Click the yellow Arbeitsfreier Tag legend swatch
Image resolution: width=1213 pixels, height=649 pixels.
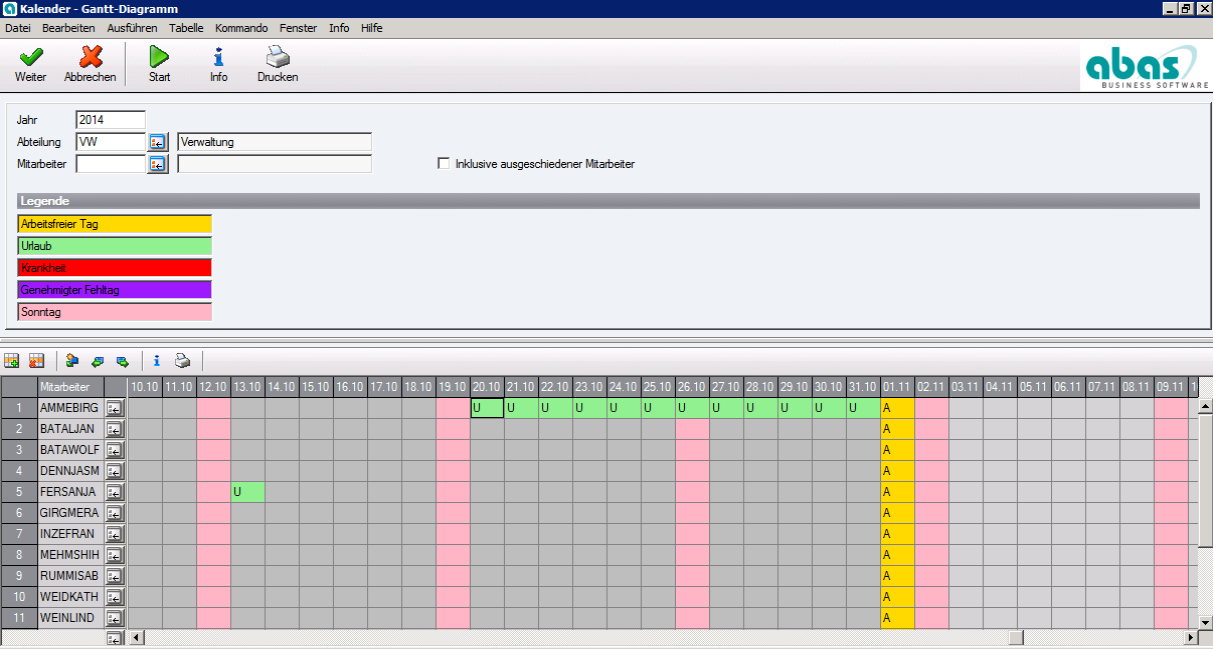[115, 224]
